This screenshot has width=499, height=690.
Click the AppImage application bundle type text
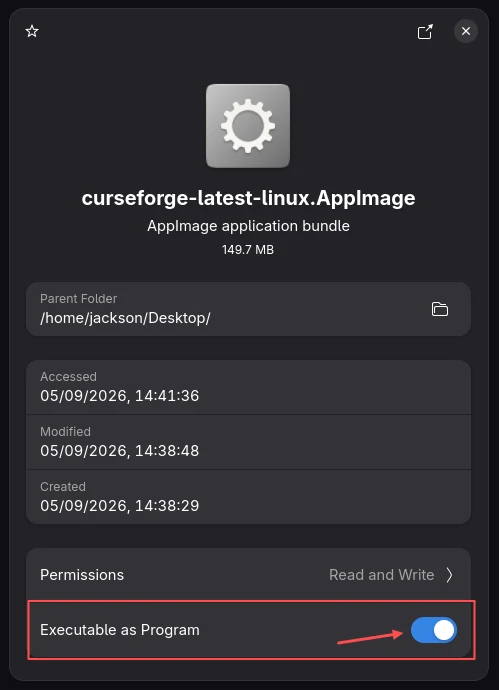(x=249, y=226)
